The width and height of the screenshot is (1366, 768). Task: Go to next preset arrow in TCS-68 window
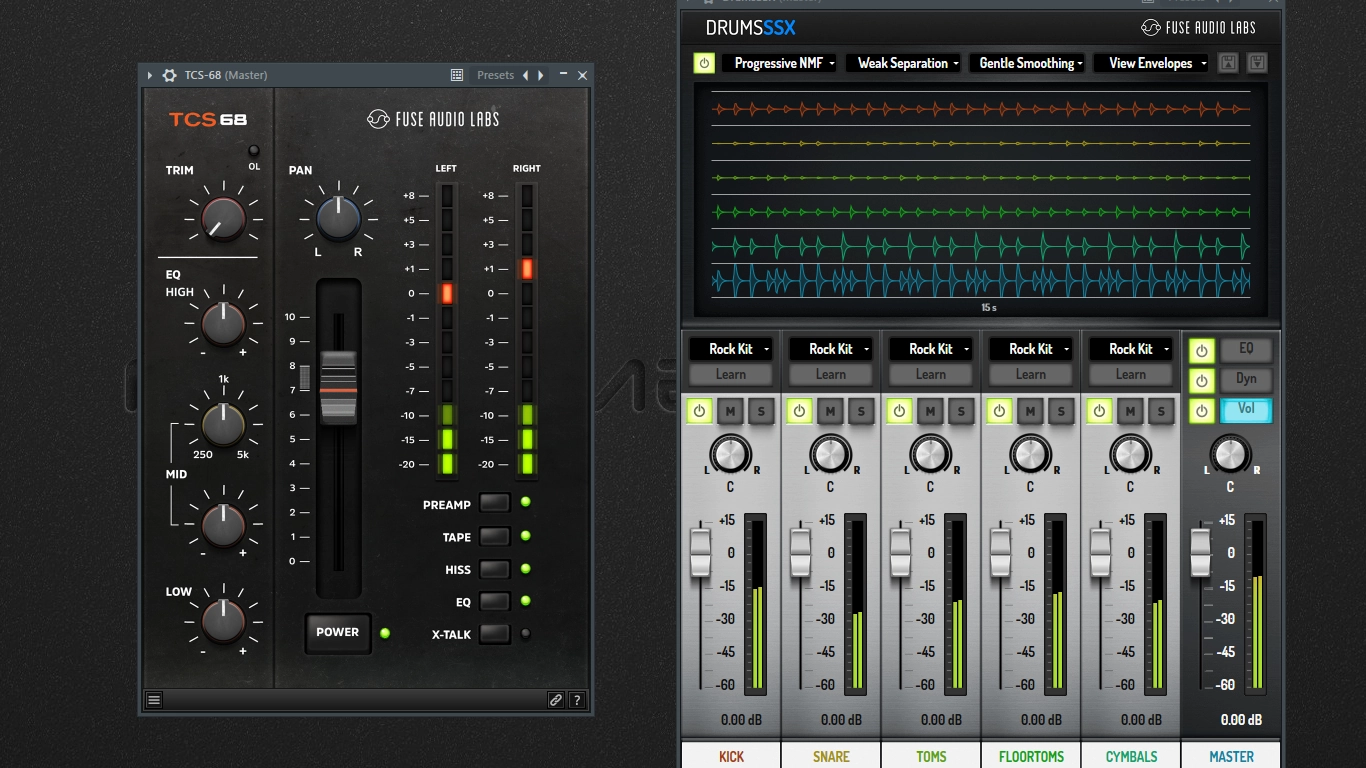tap(541, 75)
